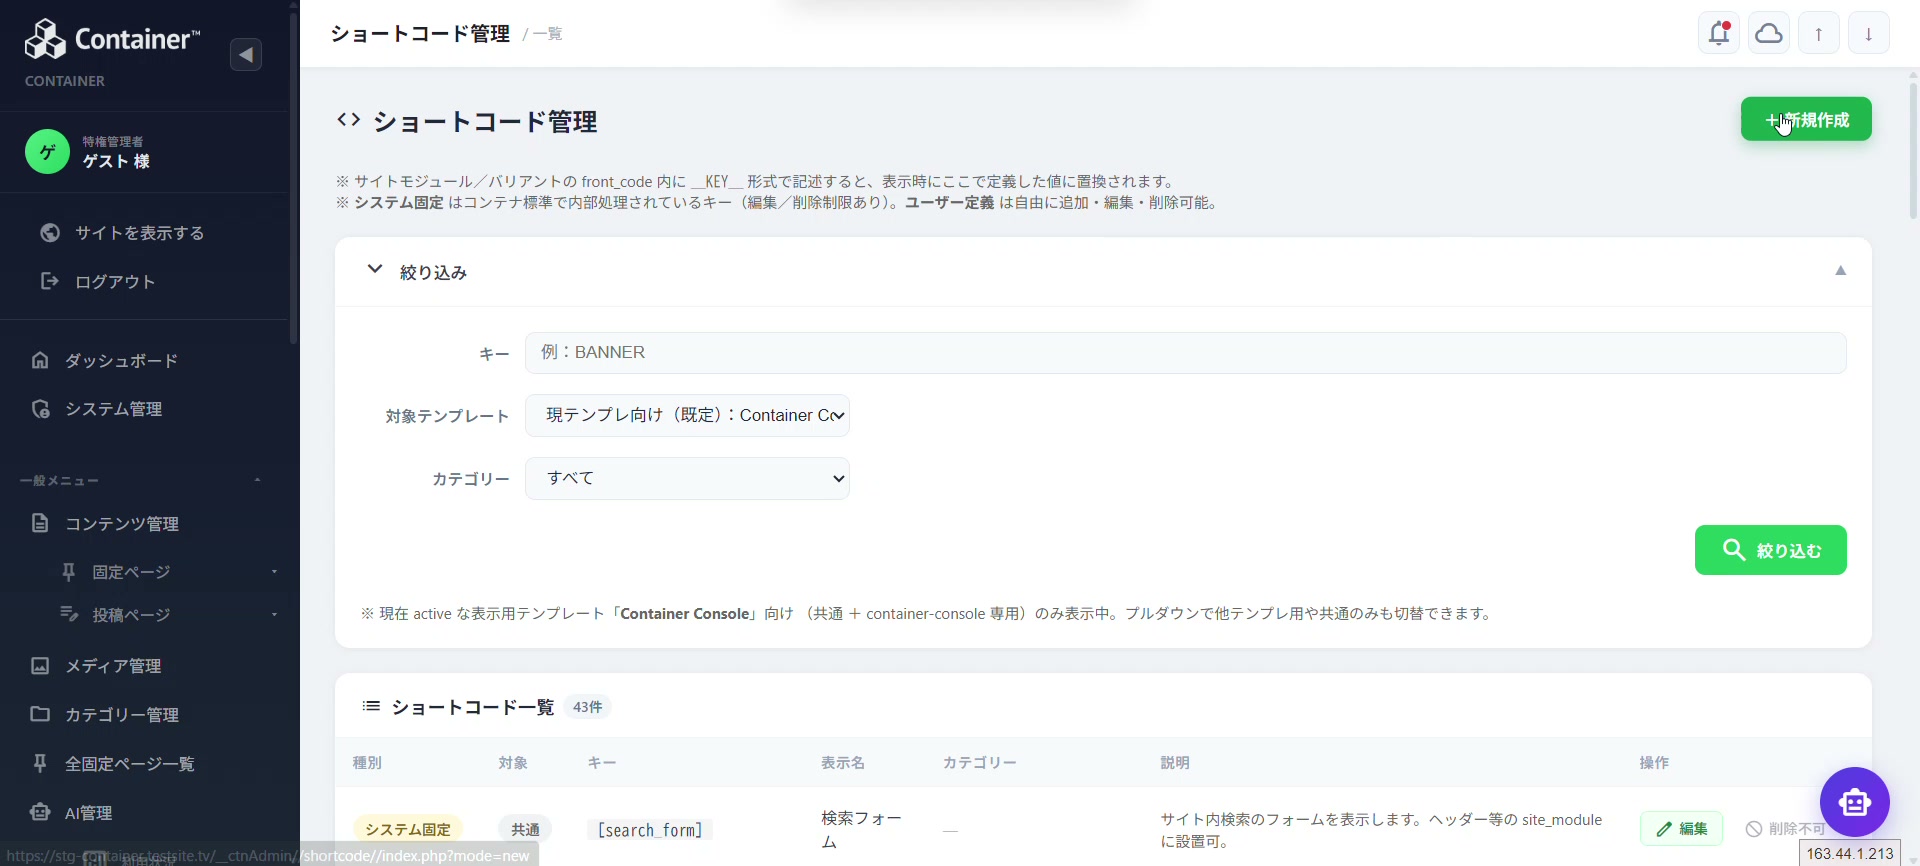Viewport: 1920px width, 866px height.
Task: Click the 共通 target badge
Action: [525, 829]
